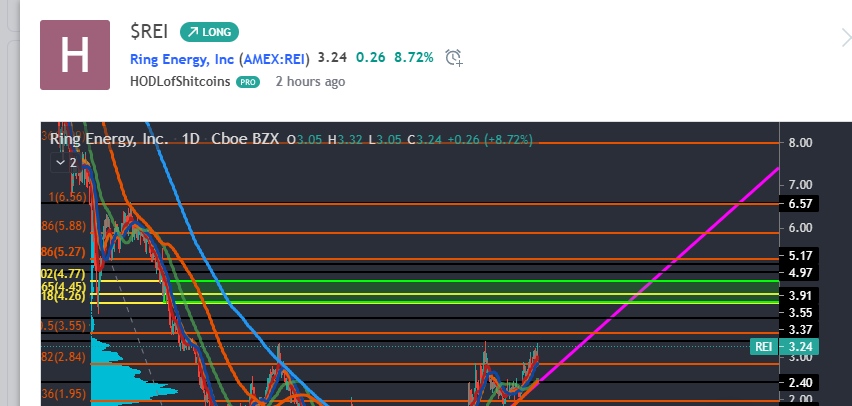Click Cboe BZX exchange label in chart

246,139
